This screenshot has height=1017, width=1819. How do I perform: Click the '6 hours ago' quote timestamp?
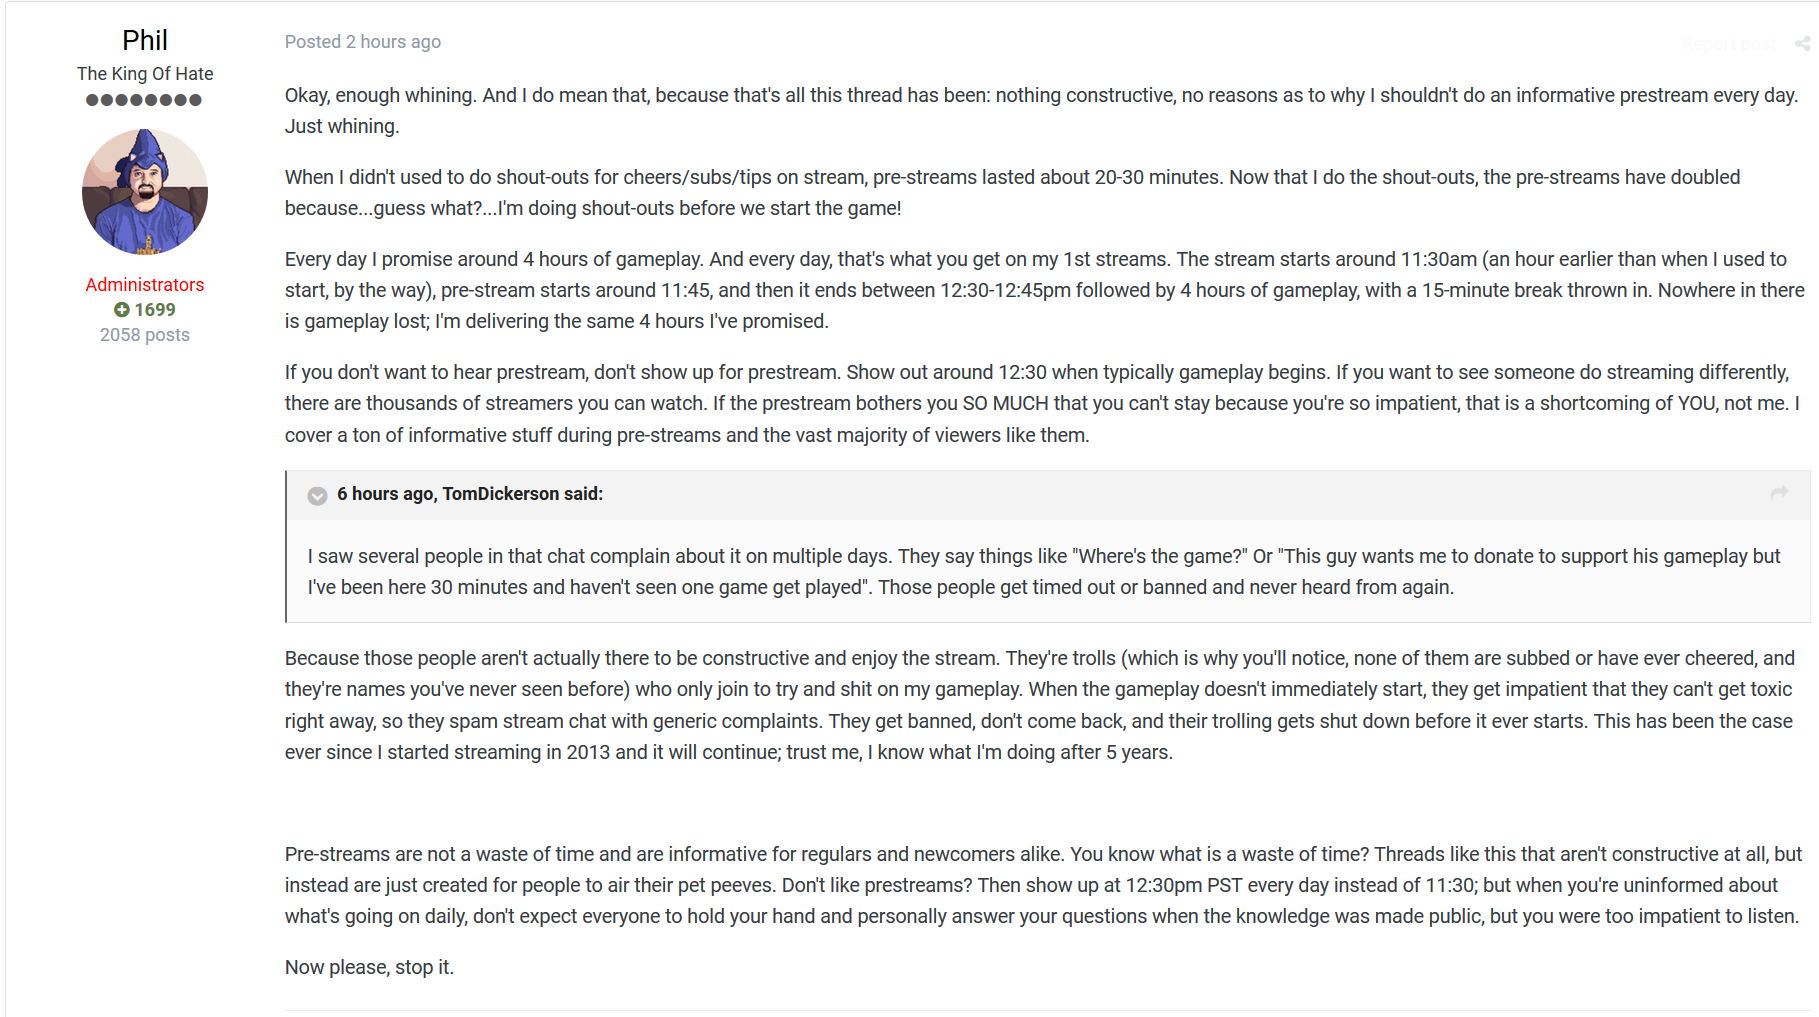click(385, 494)
